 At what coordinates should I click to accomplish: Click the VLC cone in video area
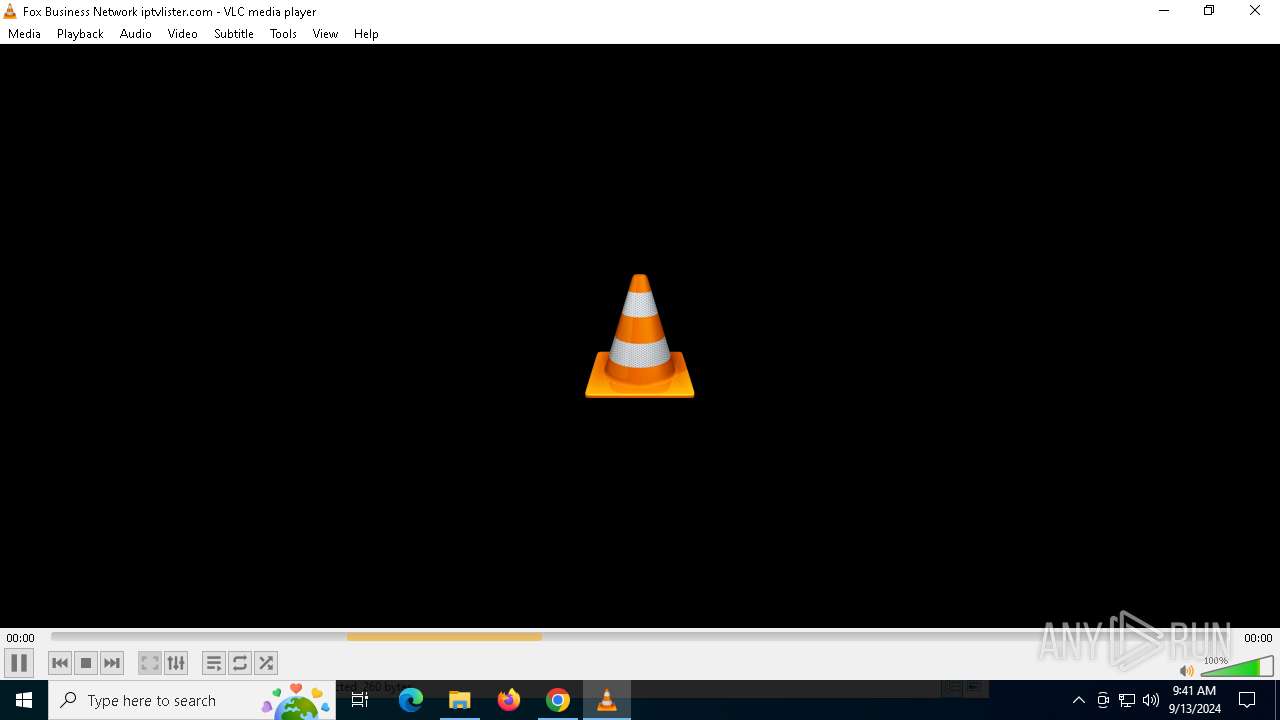640,336
